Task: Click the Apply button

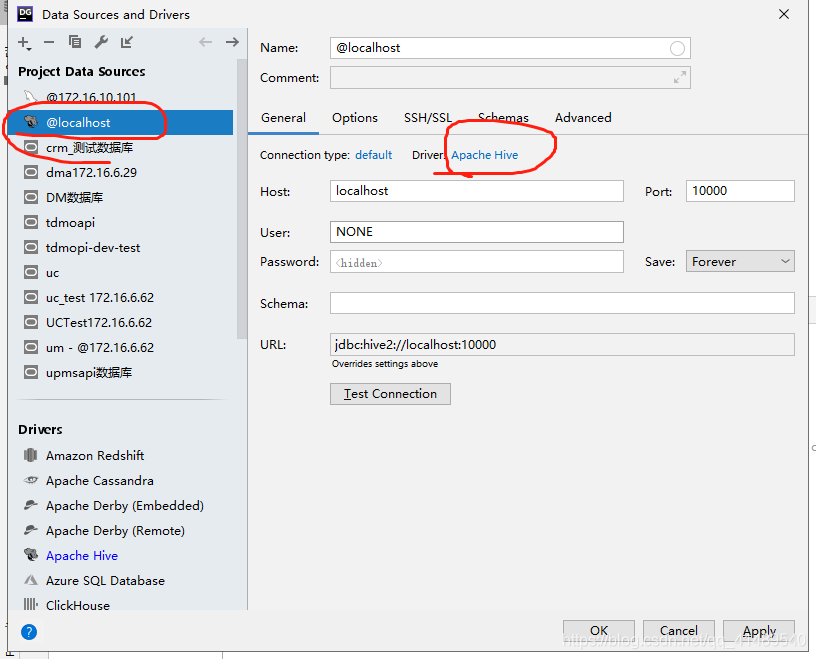Action: pos(759,631)
